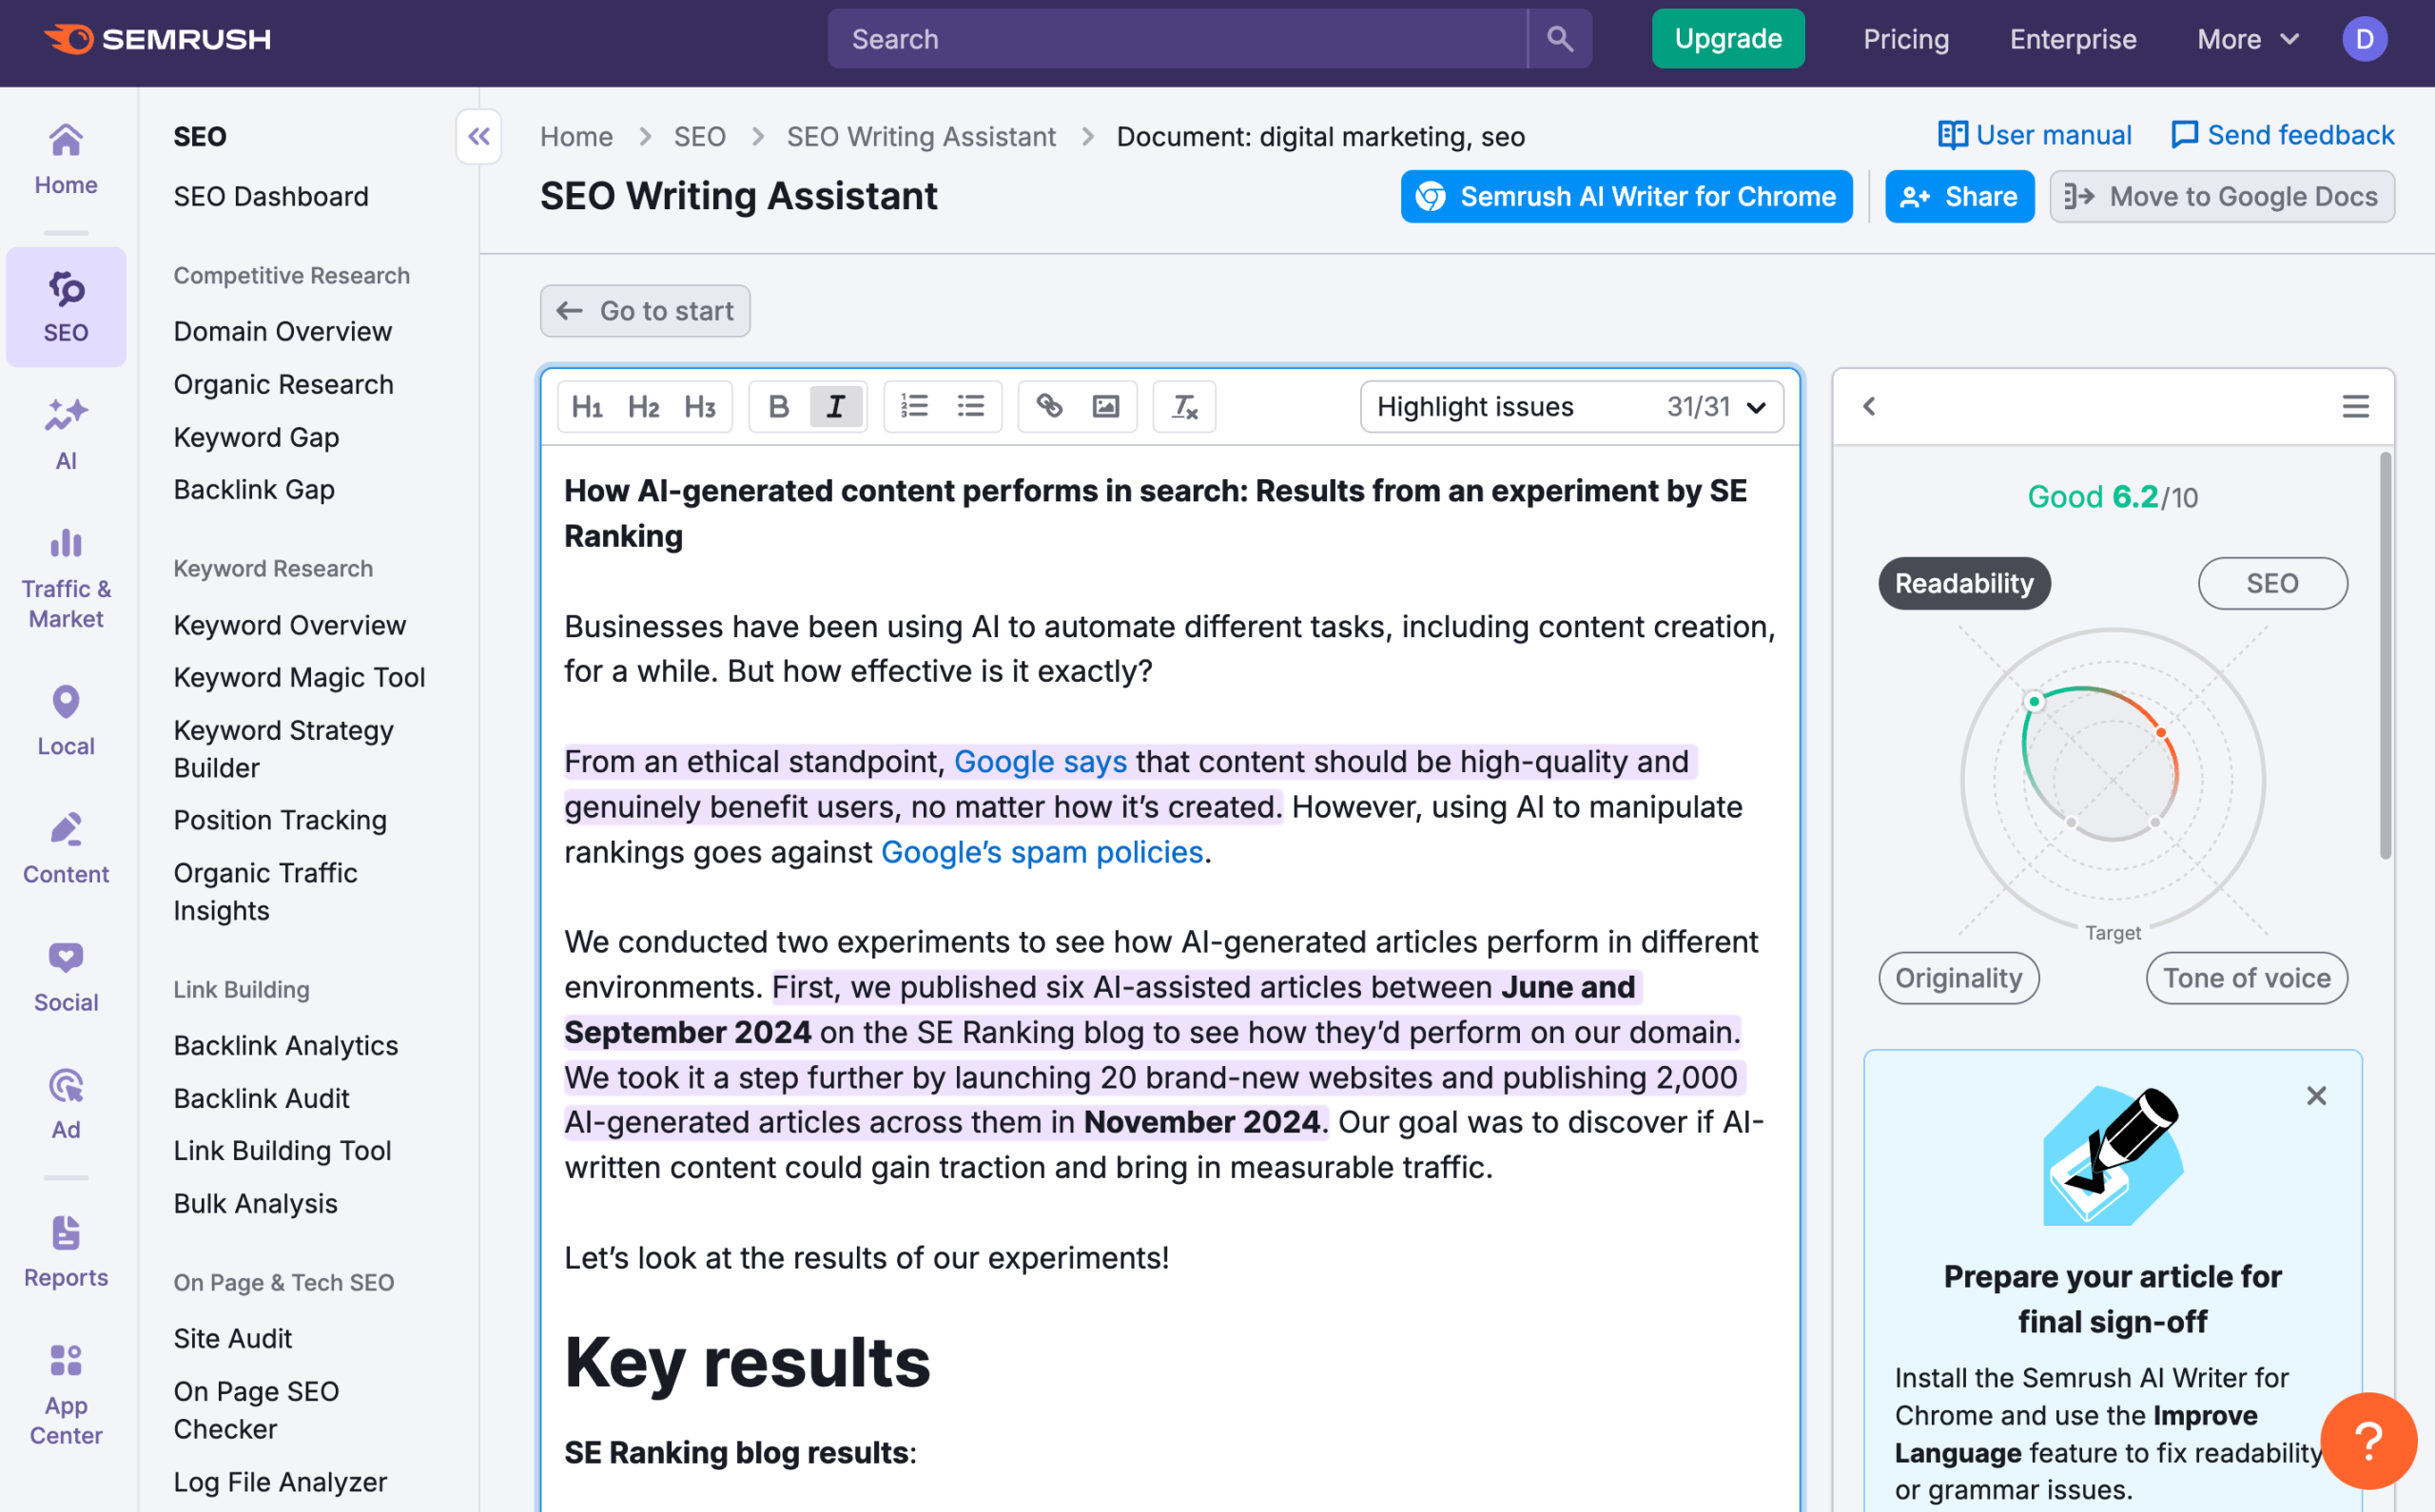
Task: Click the red point on readability gauge
Action: point(2161,733)
